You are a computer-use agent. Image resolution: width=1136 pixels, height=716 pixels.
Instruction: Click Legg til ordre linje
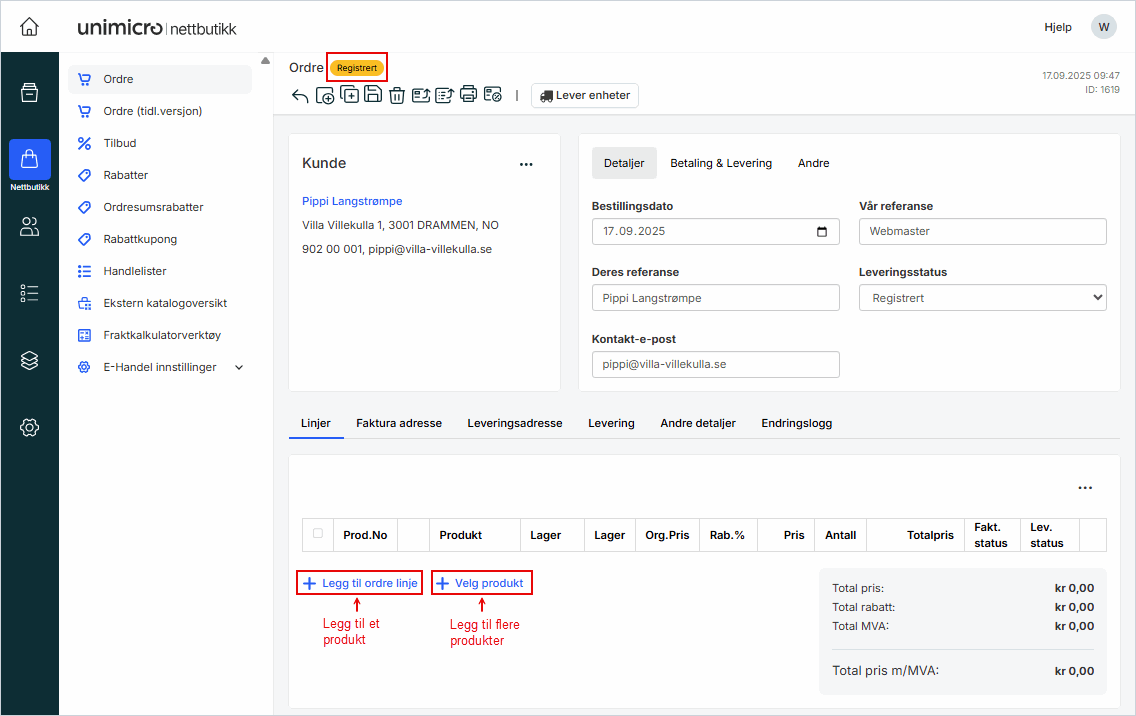360,583
